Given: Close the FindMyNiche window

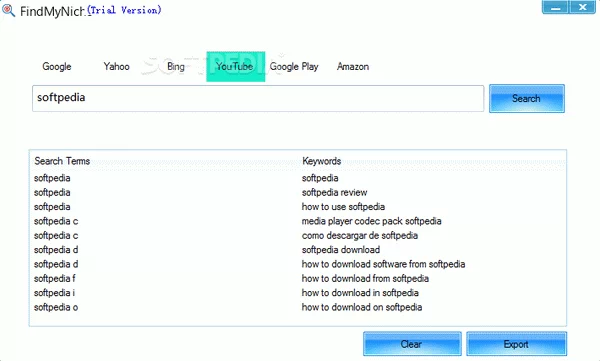Looking at the screenshot, I should click(582, 7).
